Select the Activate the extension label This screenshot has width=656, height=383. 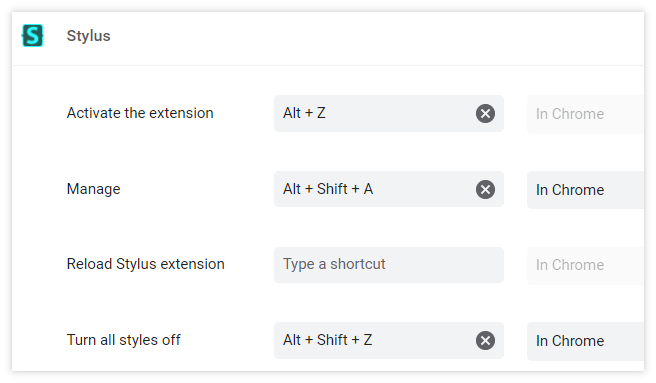pyautogui.click(x=140, y=113)
